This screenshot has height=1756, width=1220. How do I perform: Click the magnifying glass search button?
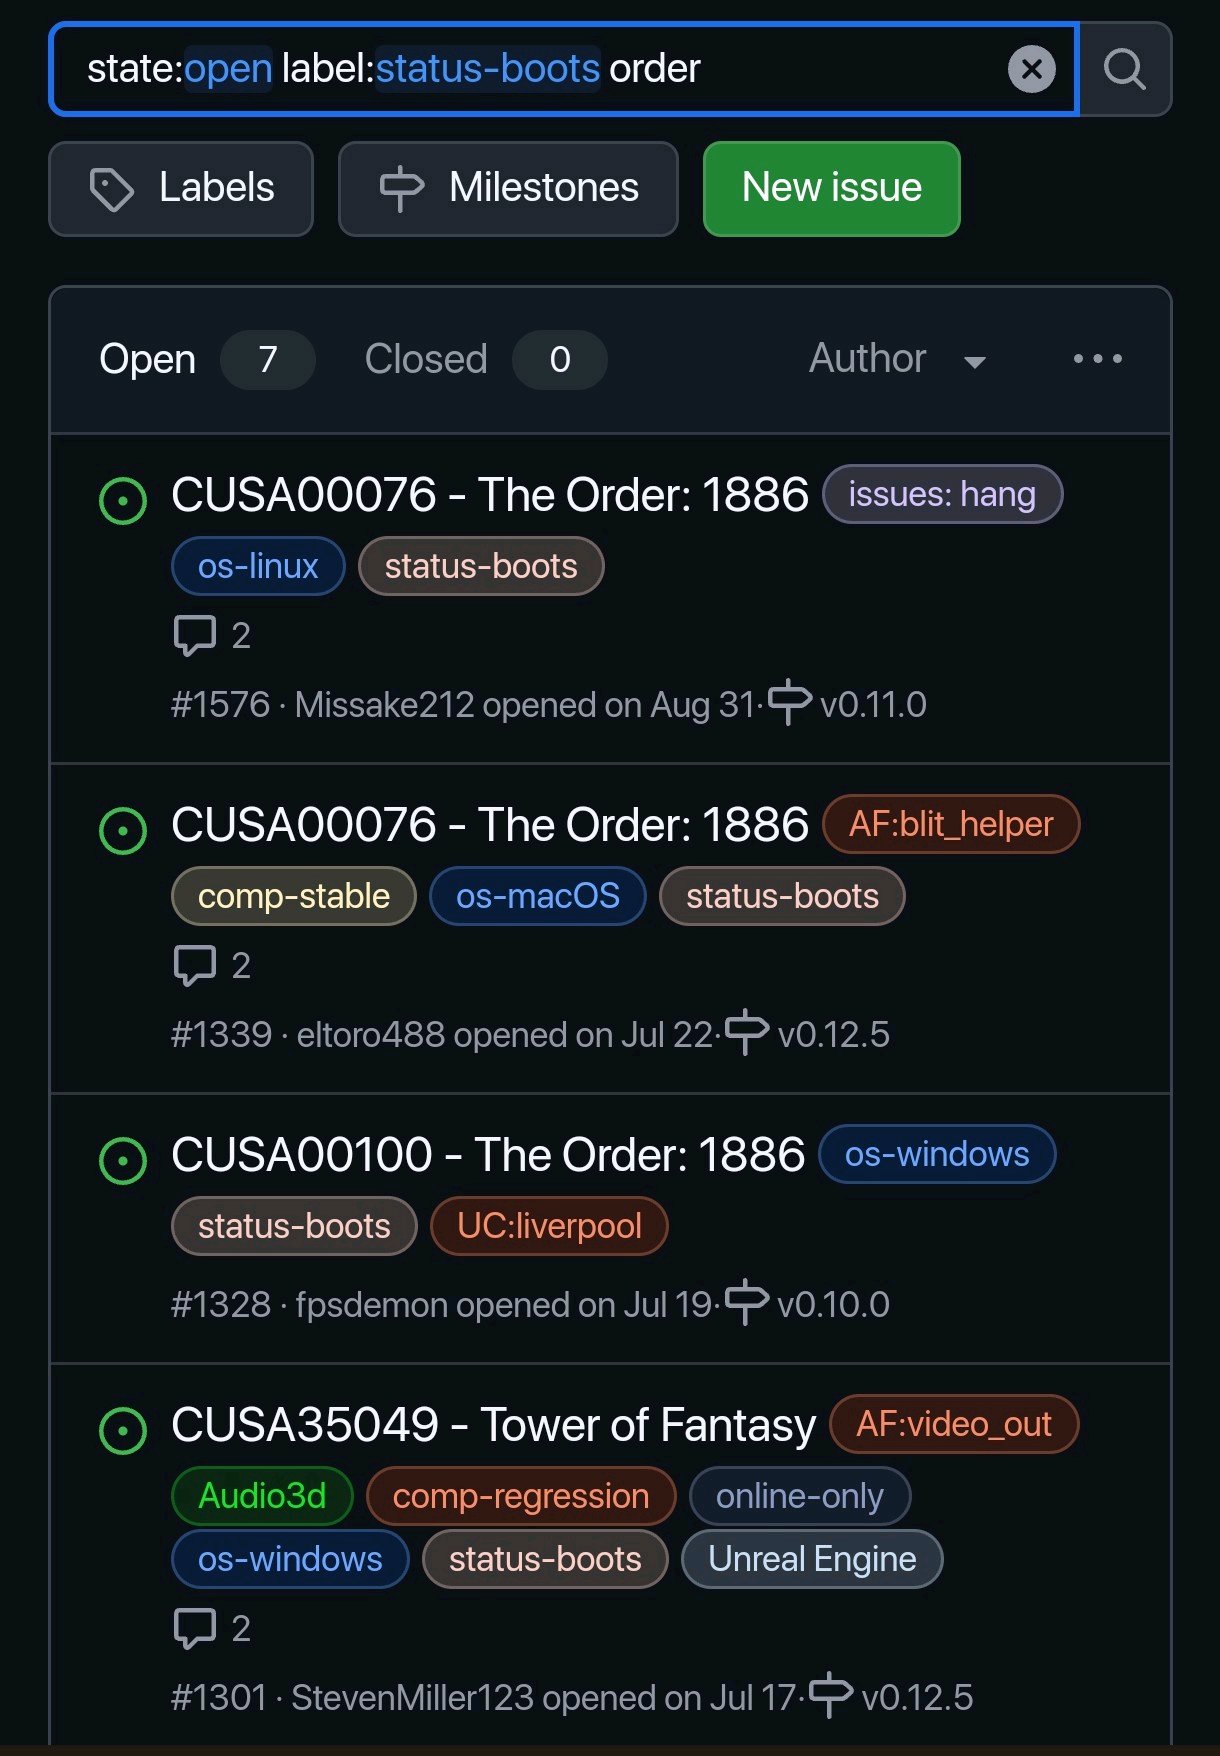pyautogui.click(x=1125, y=69)
